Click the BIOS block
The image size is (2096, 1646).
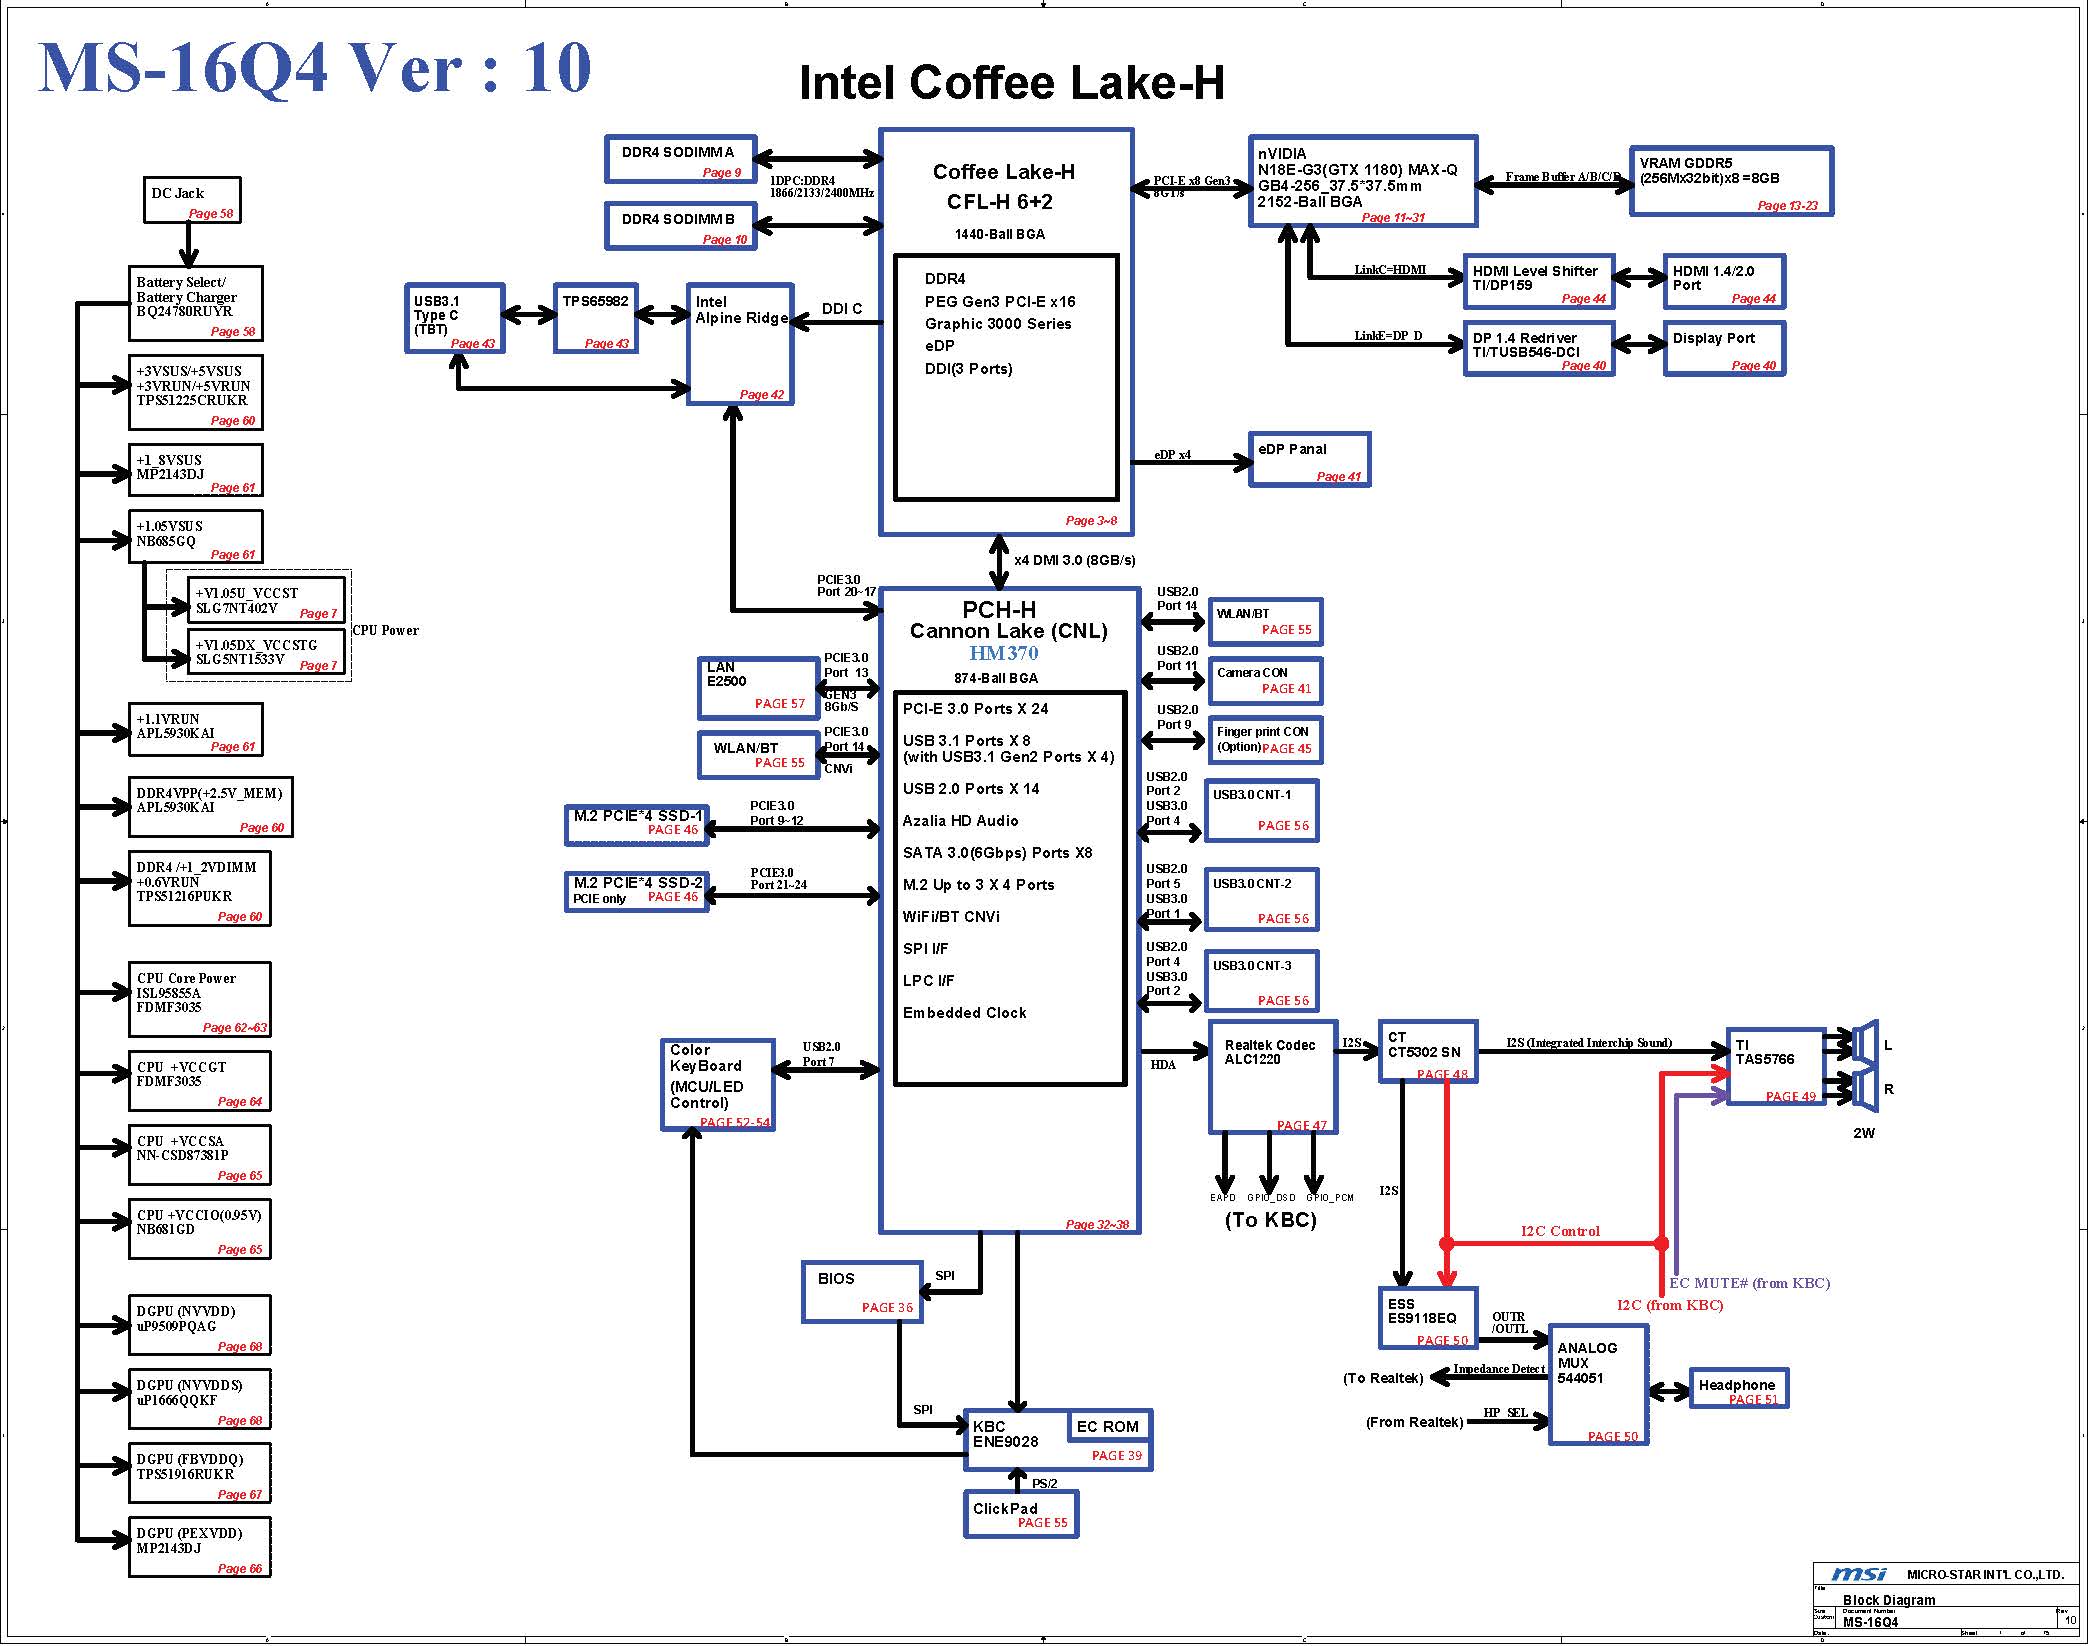click(863, 1292)
